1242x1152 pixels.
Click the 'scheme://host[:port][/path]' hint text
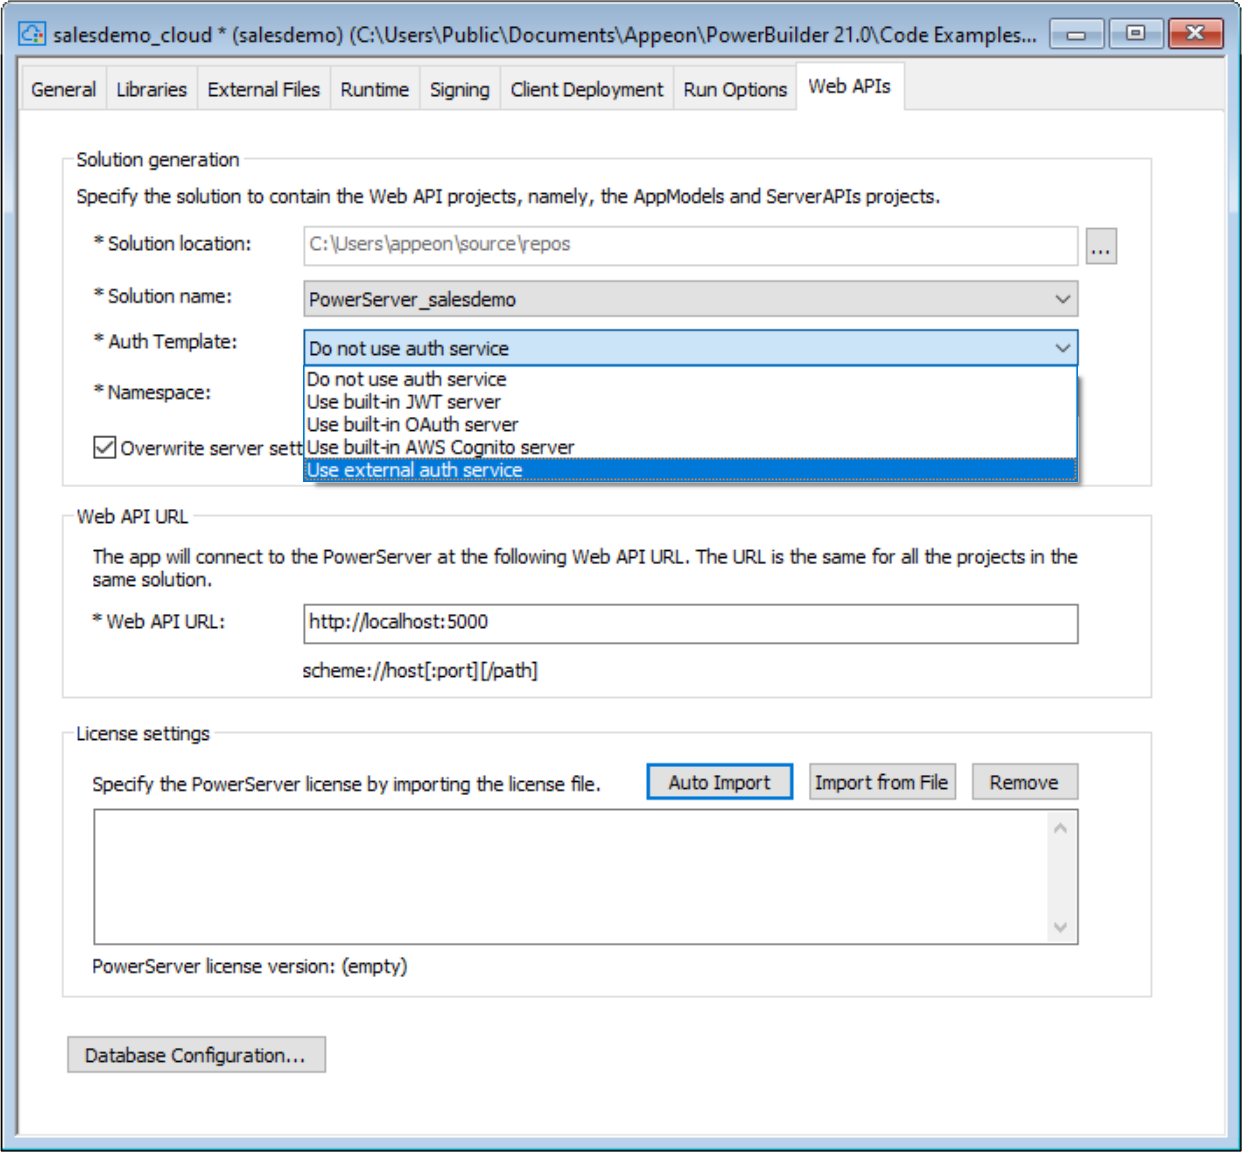[420, 671]
